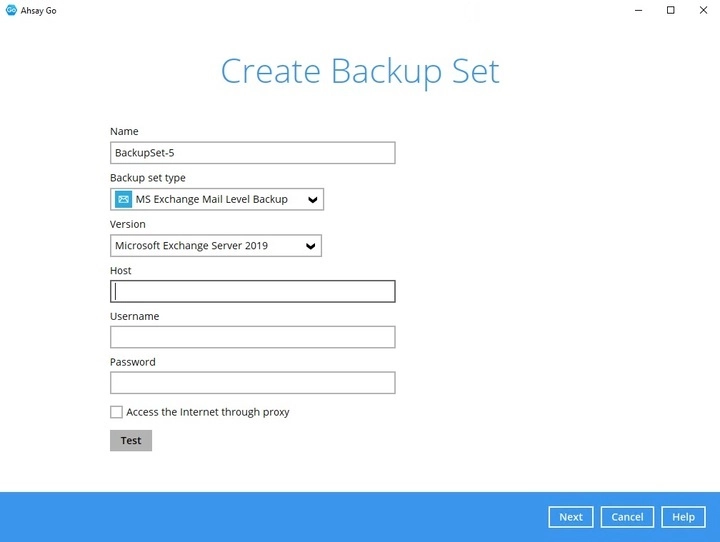Click the 'Name' label text
This screenshot has width=720, height=542.
[124, 131]
